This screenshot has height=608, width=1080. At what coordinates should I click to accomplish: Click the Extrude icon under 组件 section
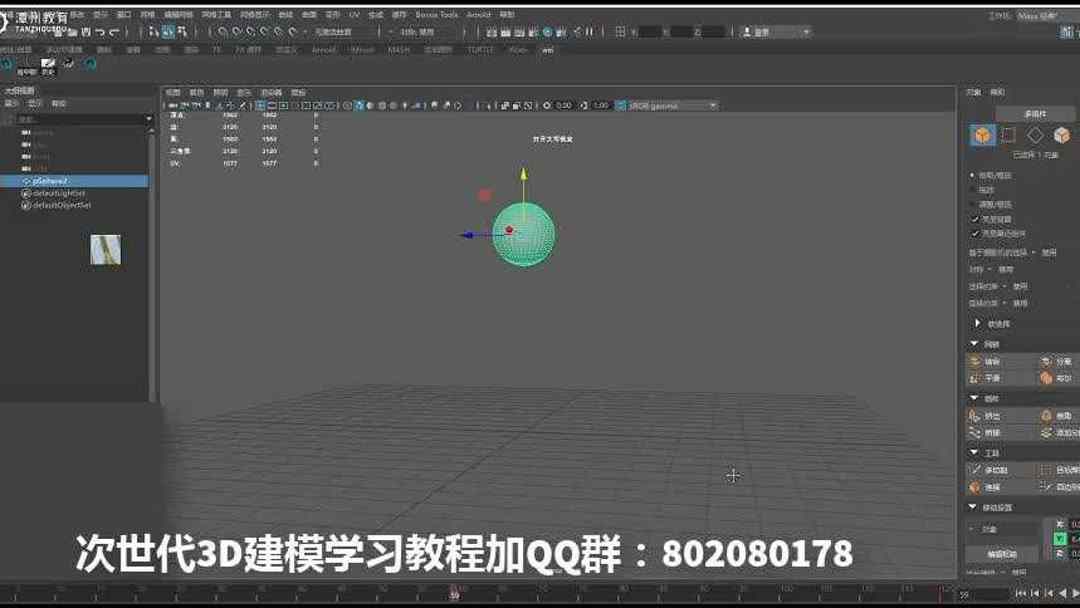[973, 415]
